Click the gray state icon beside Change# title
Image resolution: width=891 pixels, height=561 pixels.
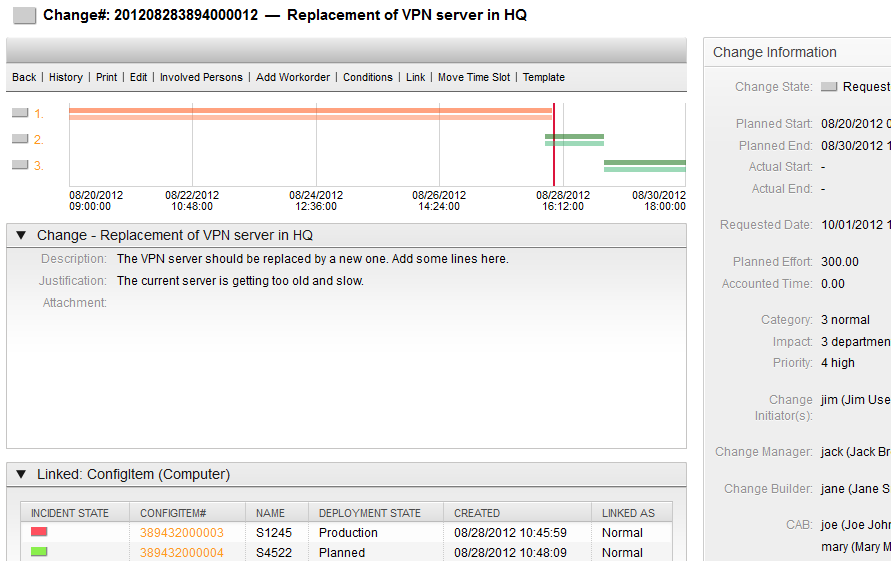coord(25,16)
